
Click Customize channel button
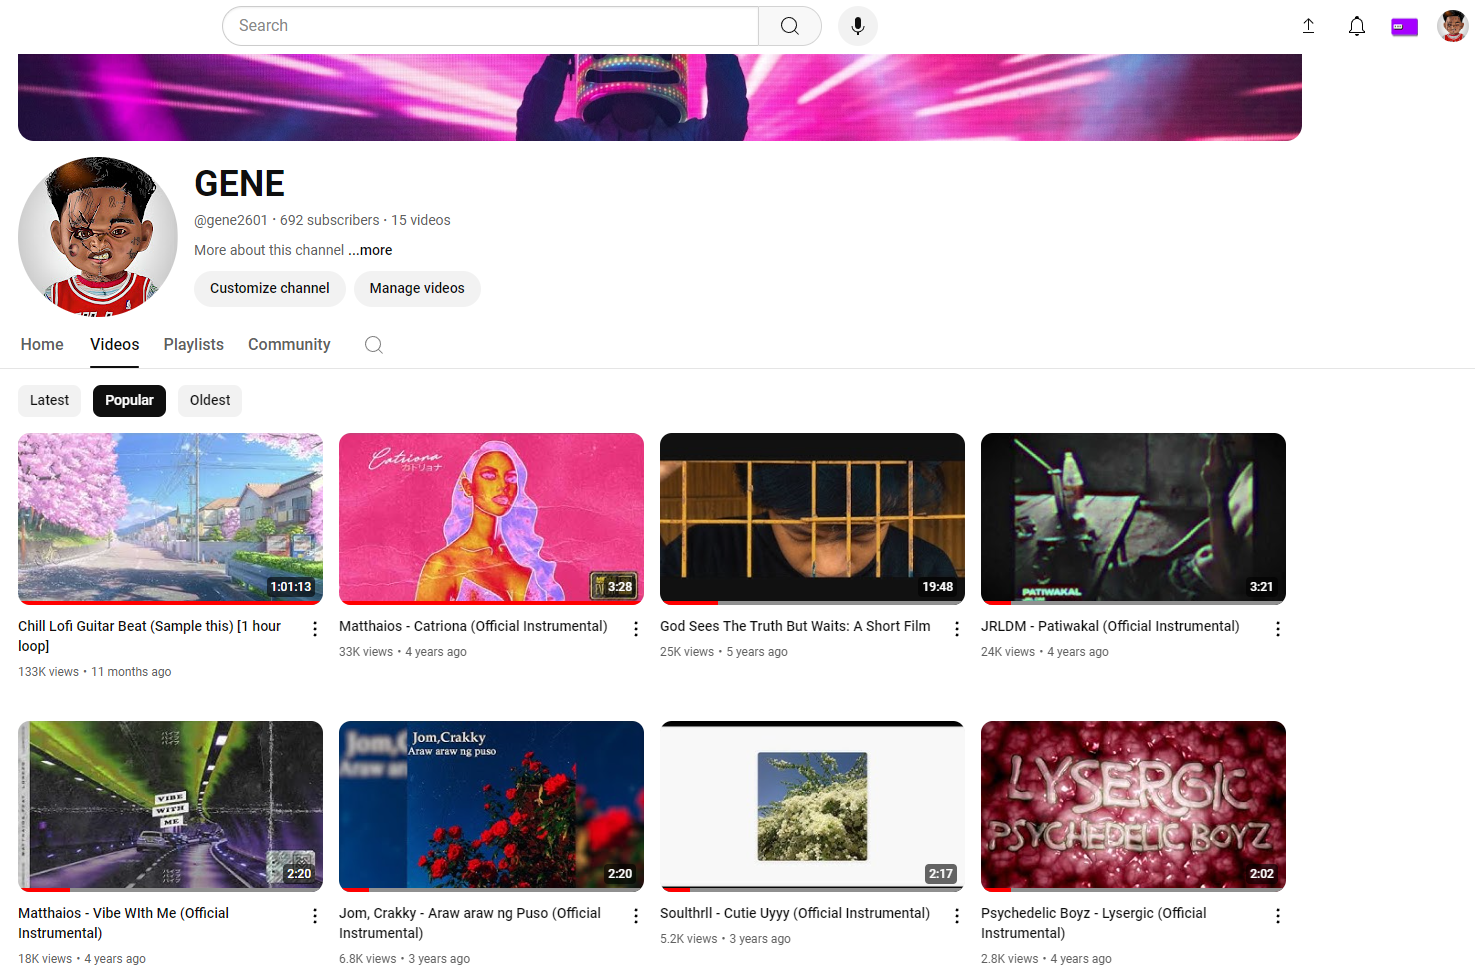tap(270, 289)
